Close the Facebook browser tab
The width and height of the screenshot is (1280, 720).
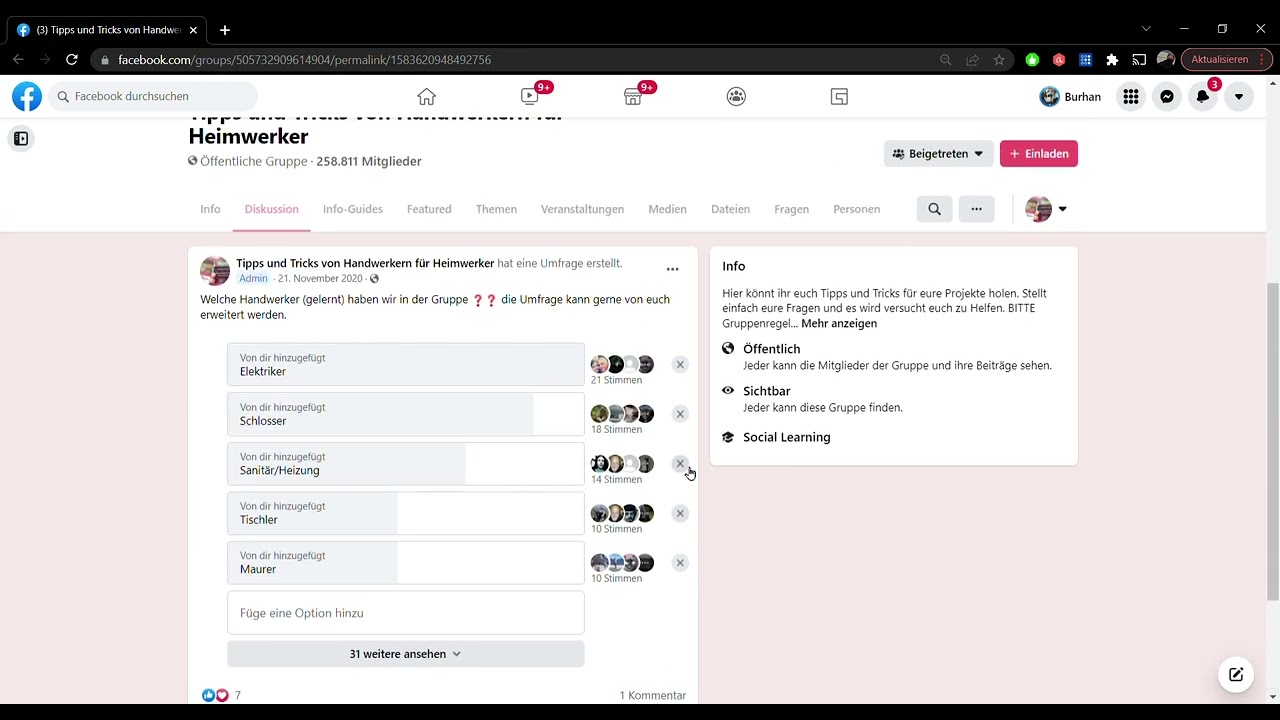pos(193,30)
